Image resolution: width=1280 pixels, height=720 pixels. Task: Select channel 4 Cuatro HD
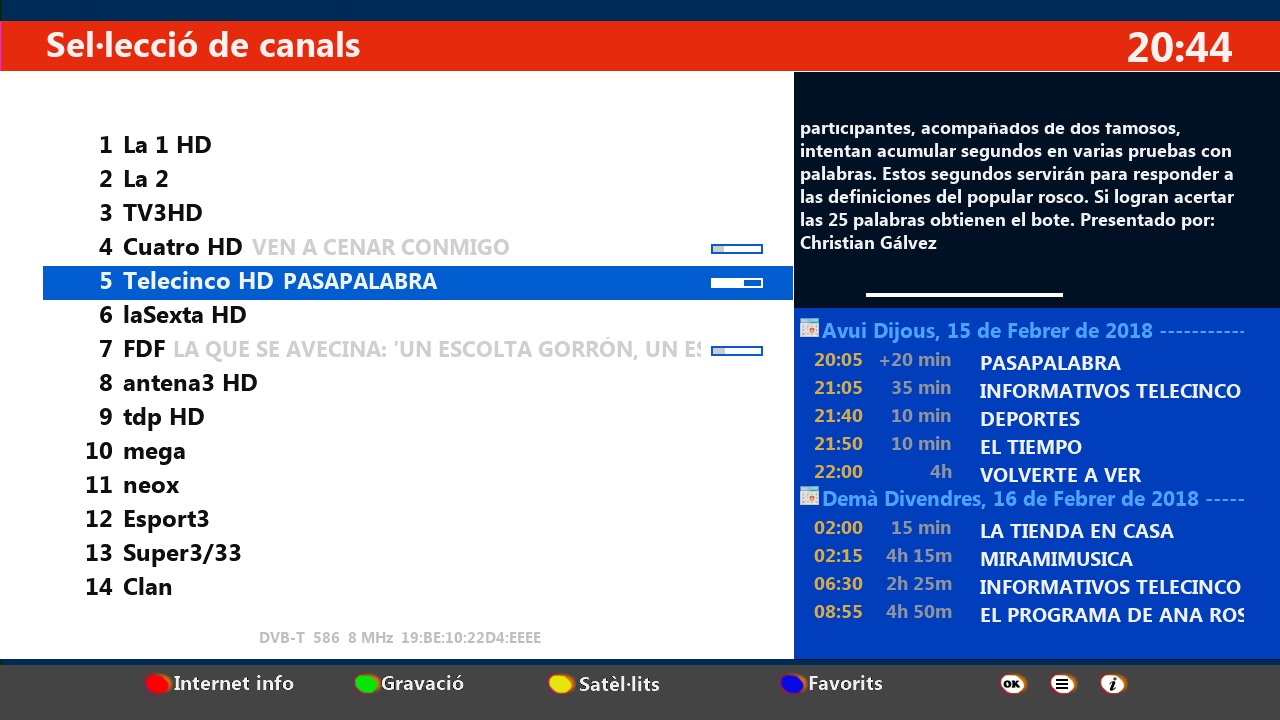tap(418, 247)
